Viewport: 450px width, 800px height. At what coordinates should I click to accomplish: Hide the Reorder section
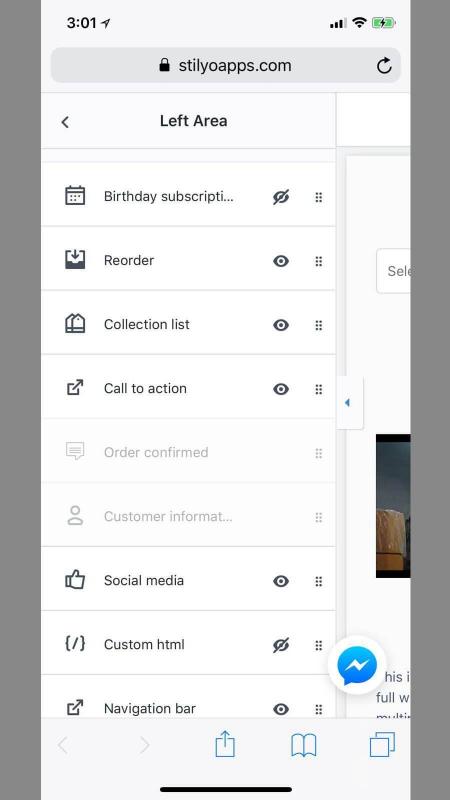coord(281,261)
